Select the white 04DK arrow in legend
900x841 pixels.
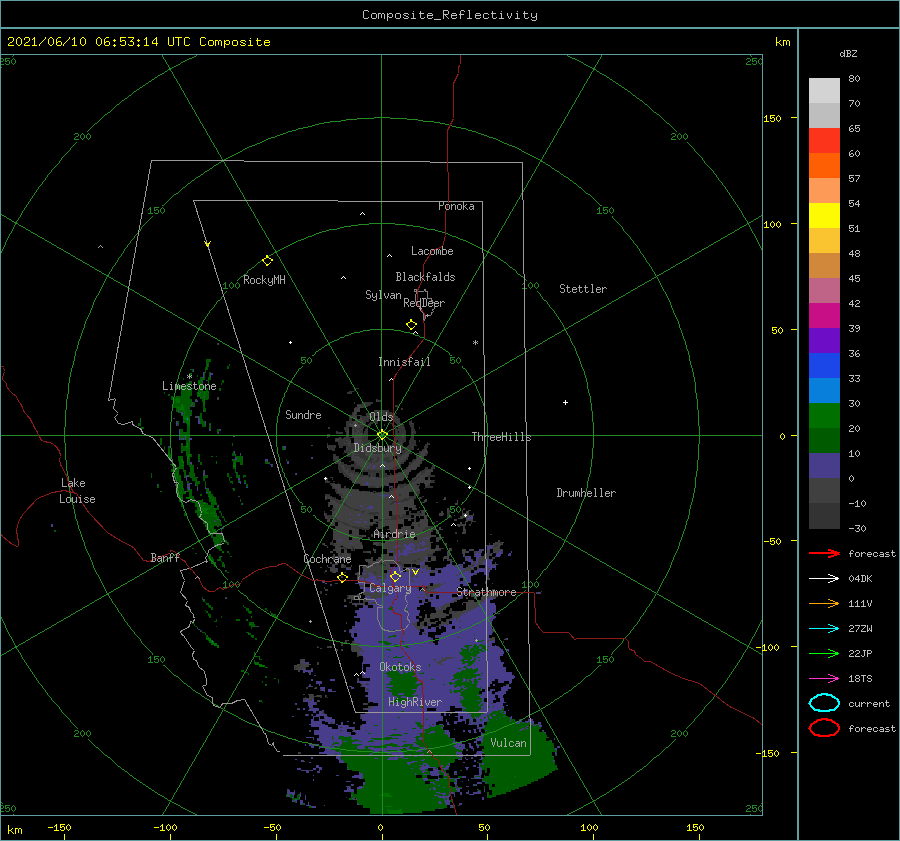coord(824,578)
